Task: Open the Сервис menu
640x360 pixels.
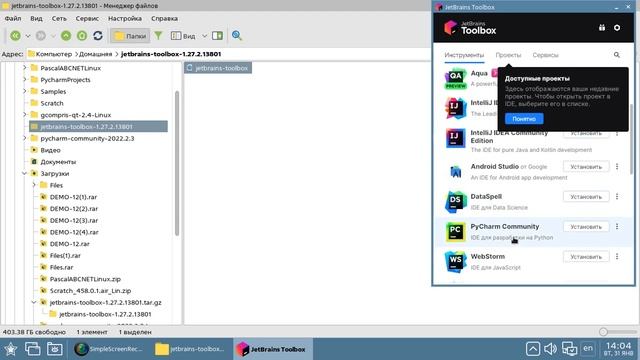Action: [87, 18]
